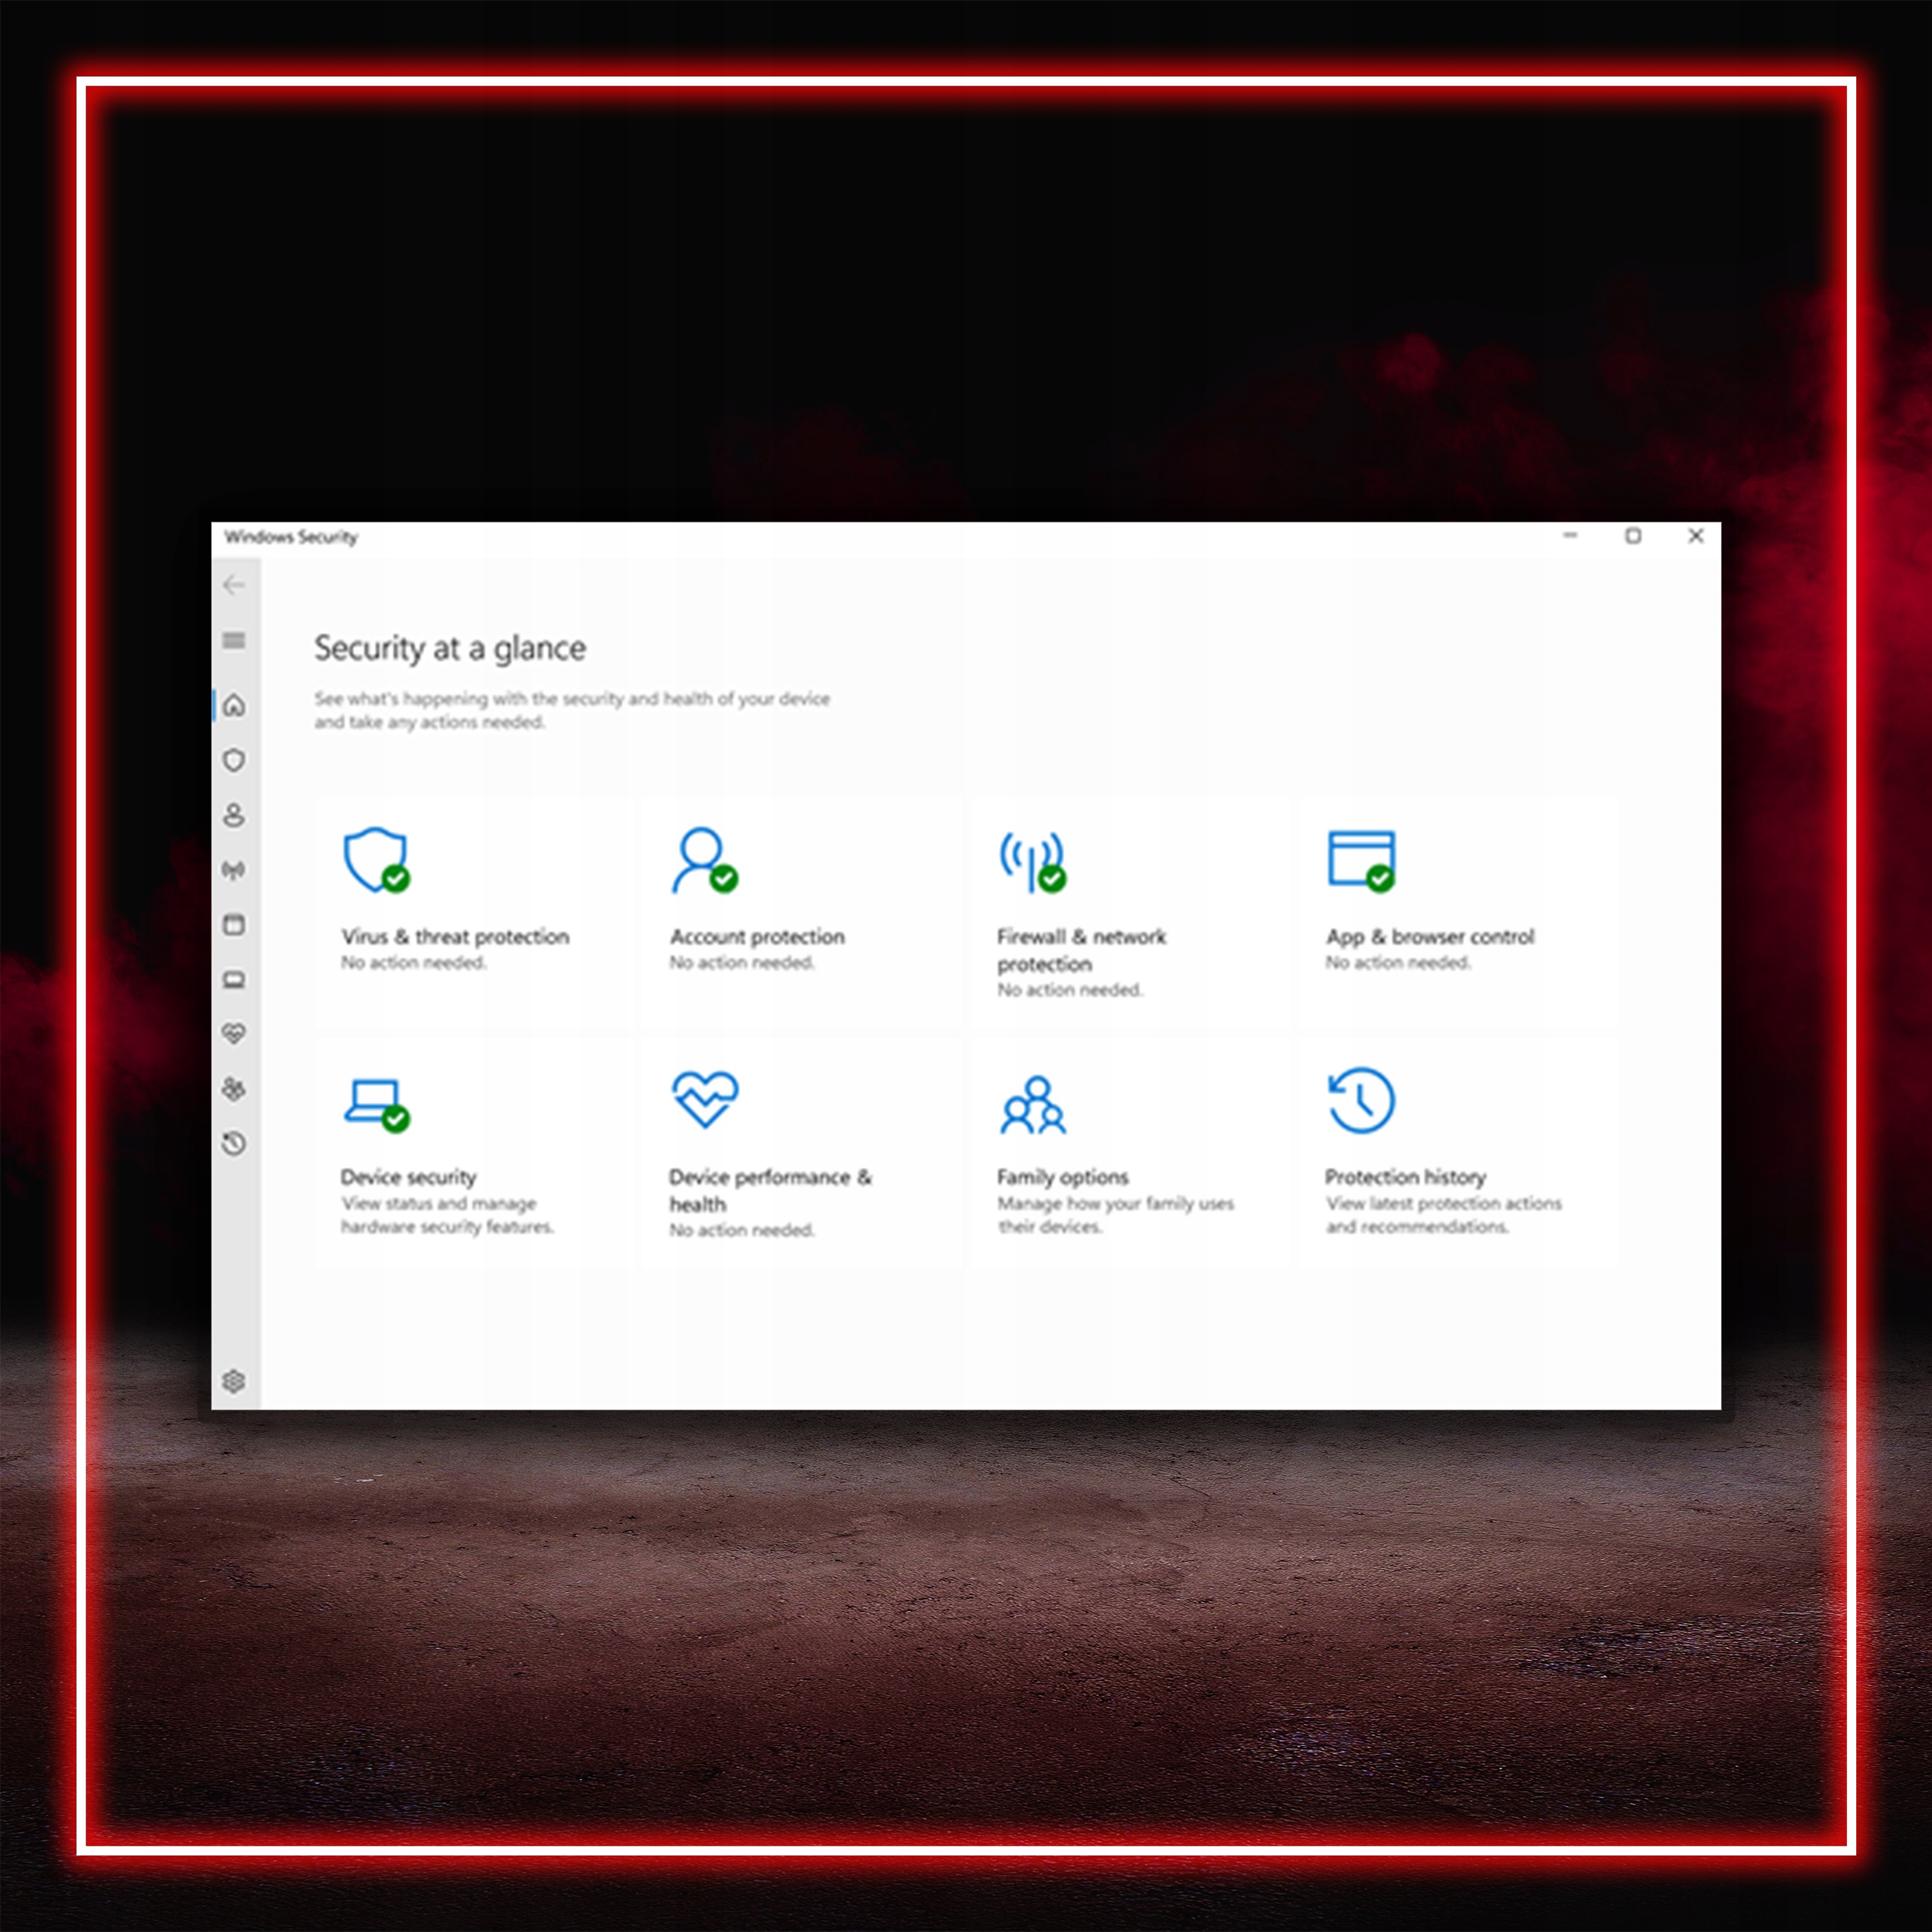
Task: Open Firewall antenna icon in sidebar
Action: point(234,870)
